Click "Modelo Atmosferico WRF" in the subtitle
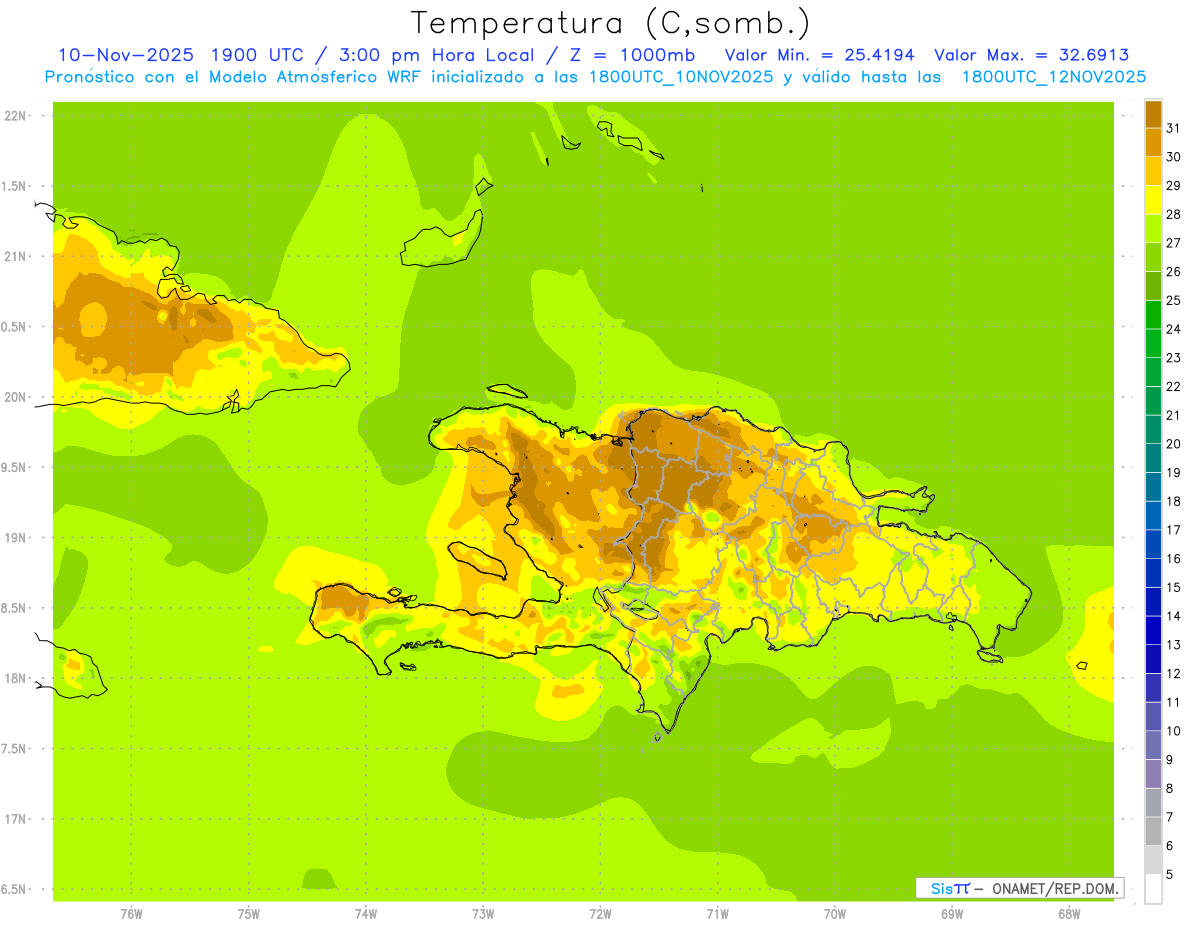 316,76
